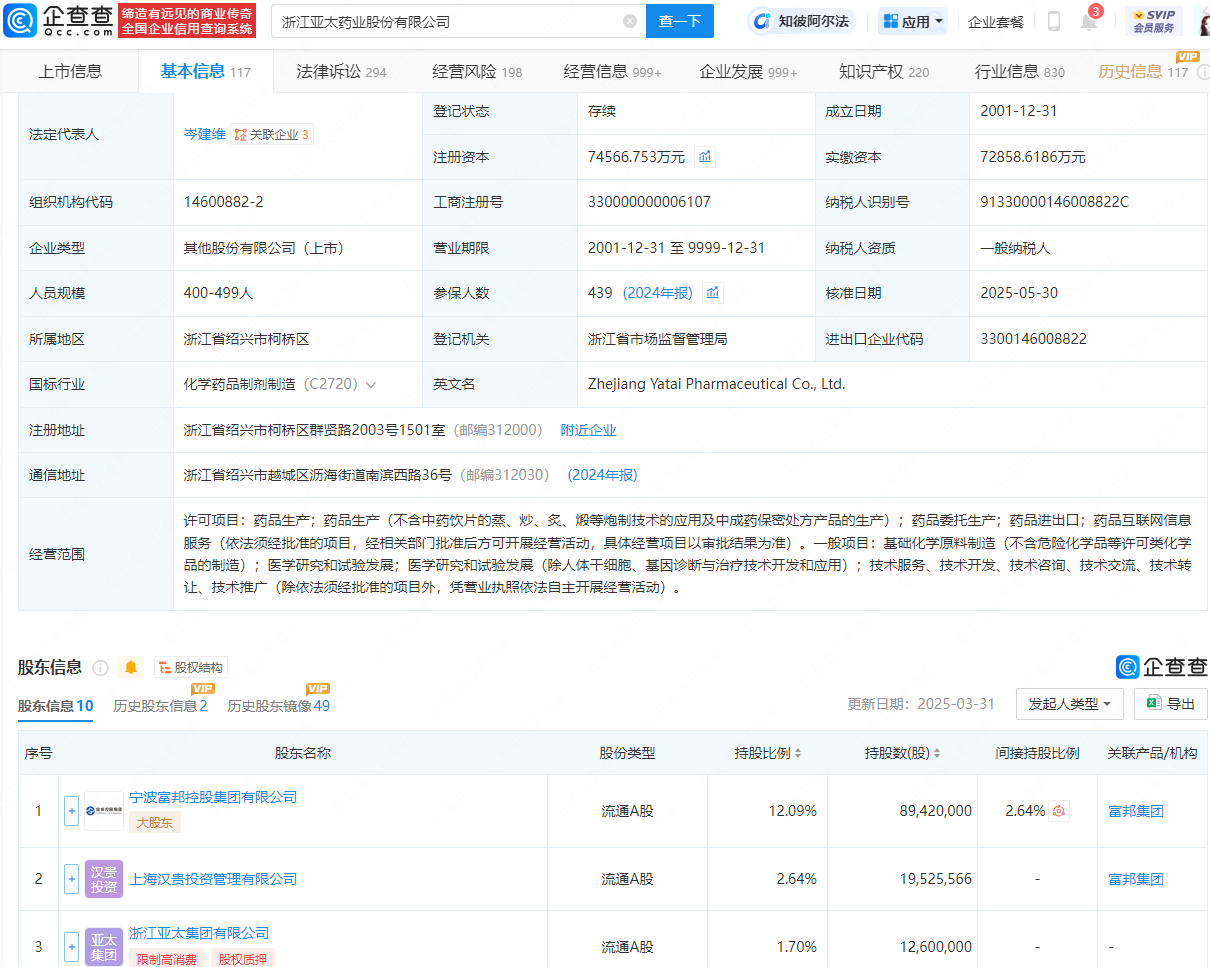Open the 应用 dropdown menu

tap(912, 21)
